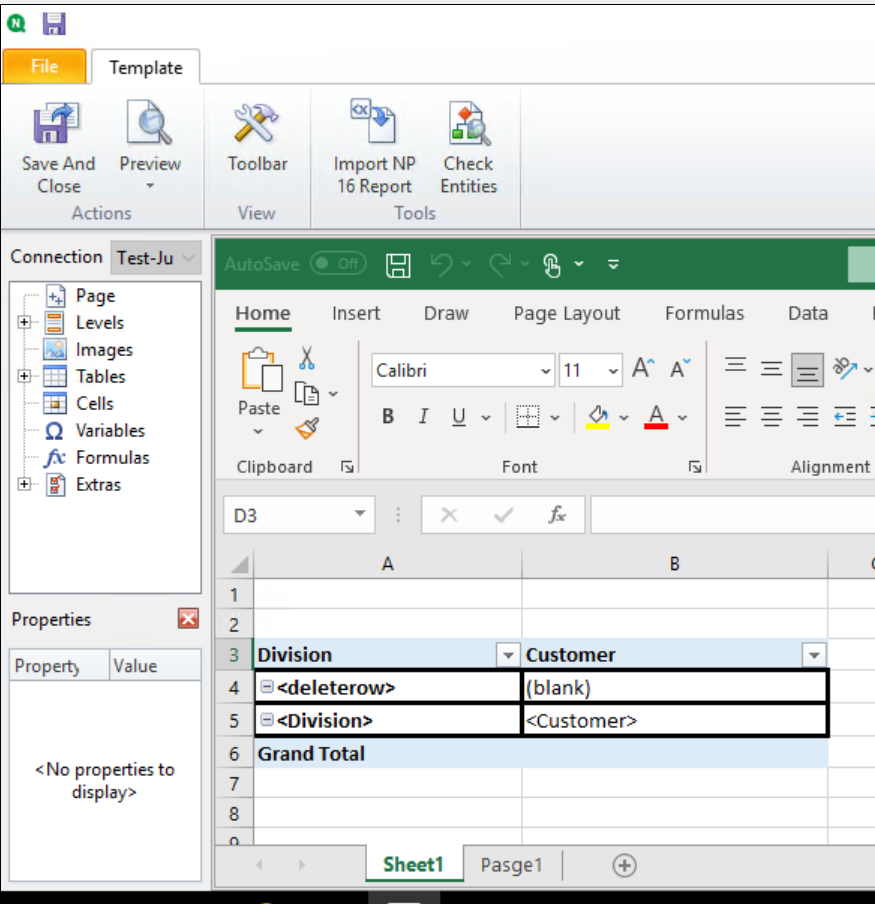
Task: Open the Name Box dropdown arrow
Action: point(360,513)
